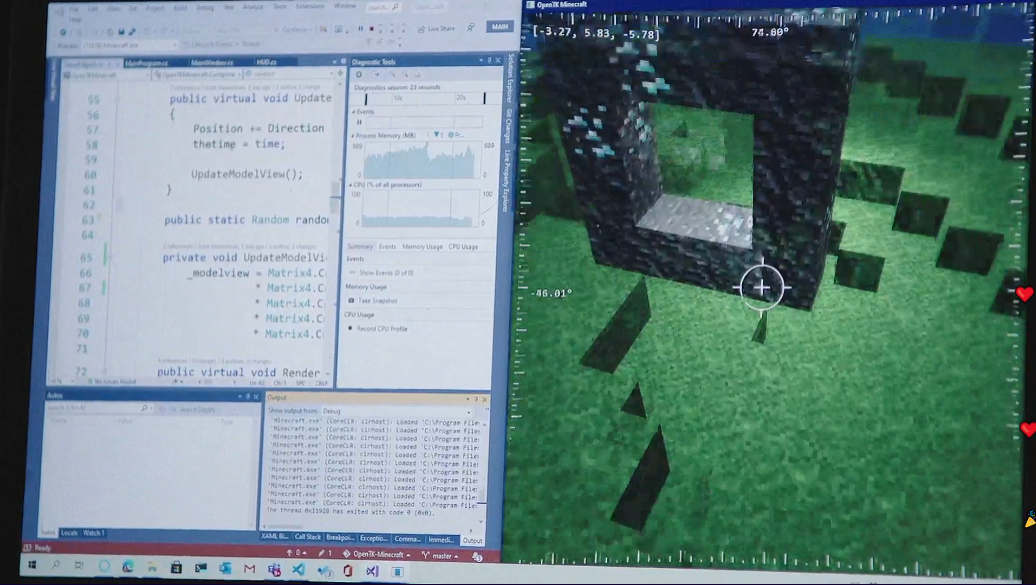This screenshot has width=1036, height=585.
Task: Switch to the Exception Settings tab
Action: tap(374, 539)
